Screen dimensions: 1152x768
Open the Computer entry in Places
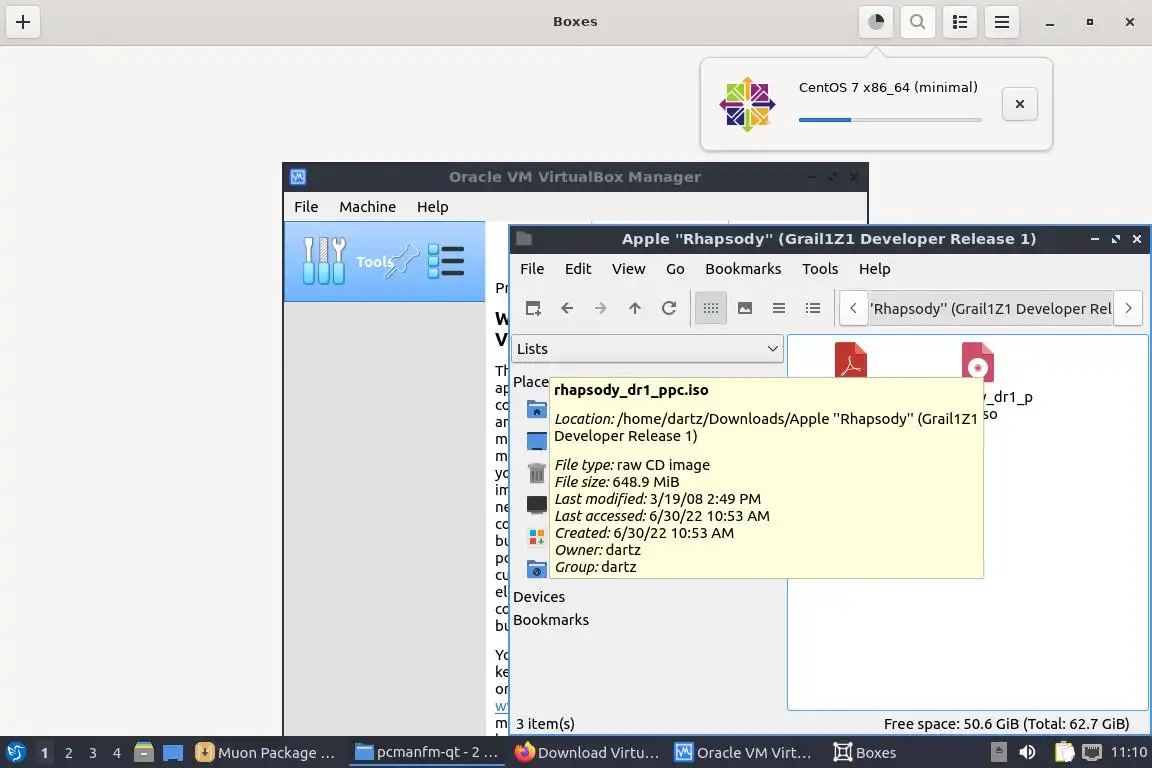(x=536, y=505)
